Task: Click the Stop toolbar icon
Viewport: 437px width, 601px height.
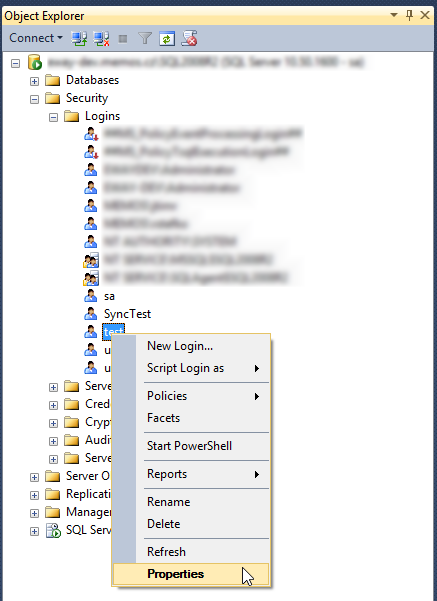Action: (123, 39)
